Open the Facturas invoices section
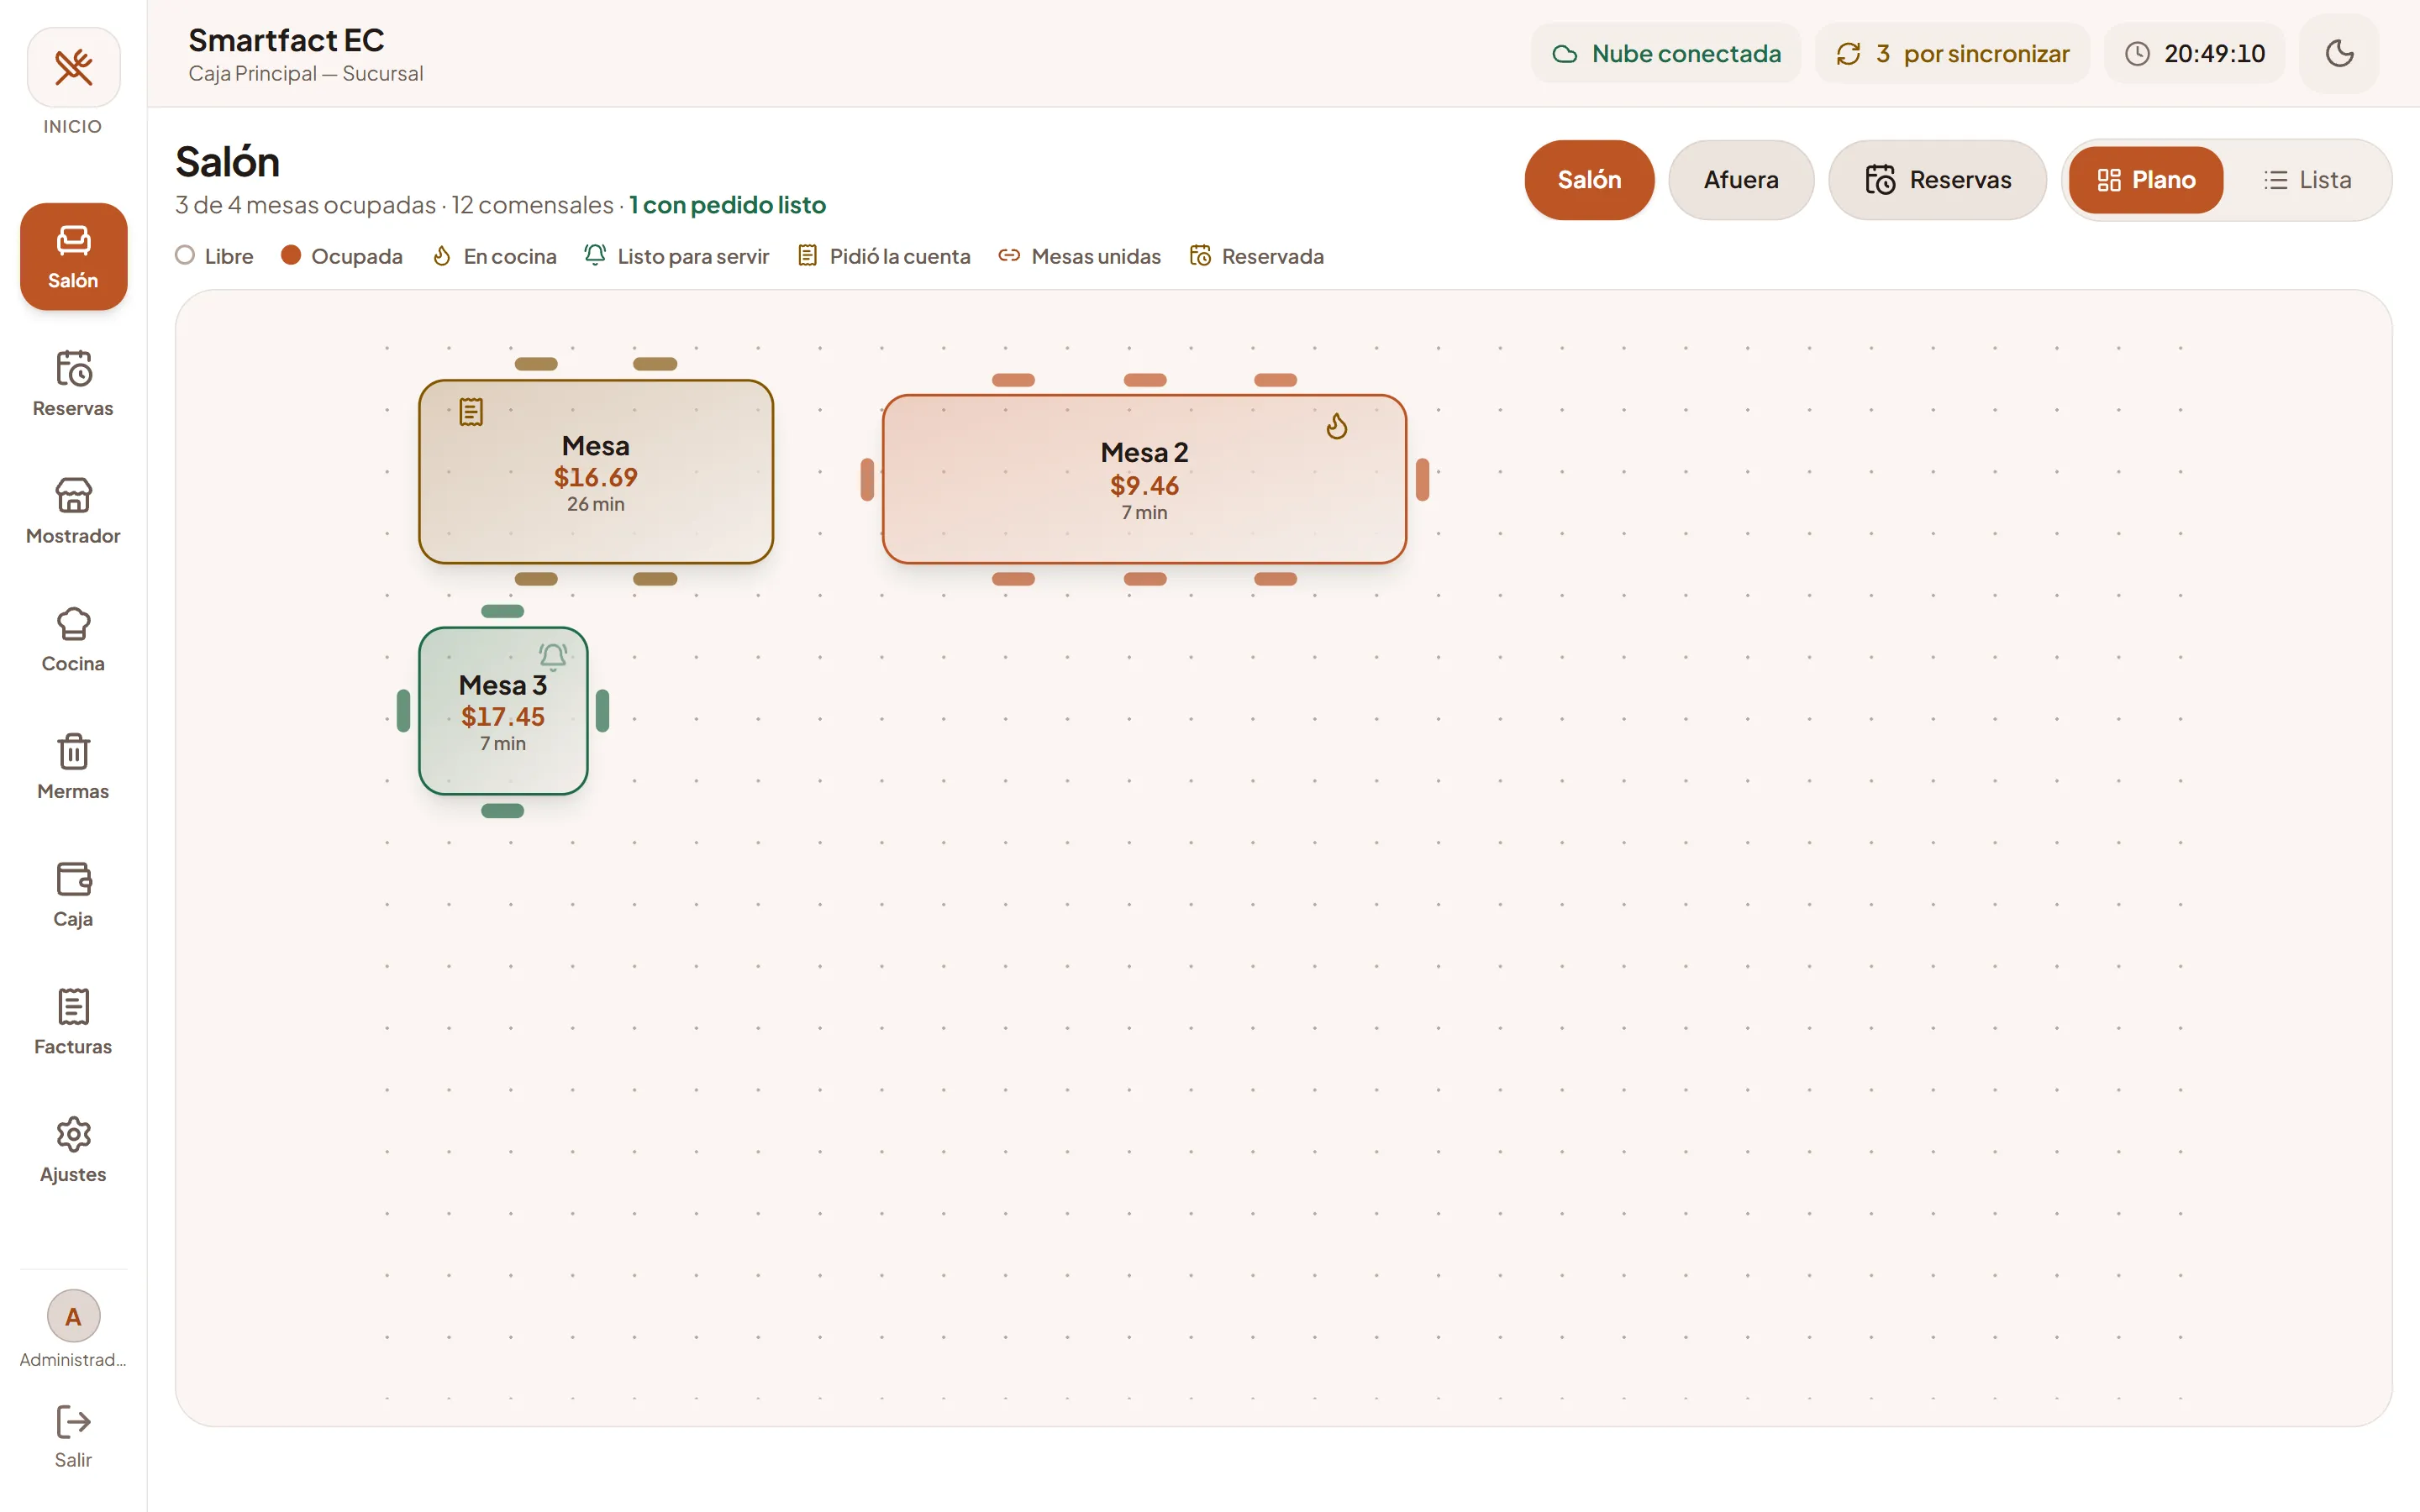Viewport: 2420px width, 1512px height. 73,1022
